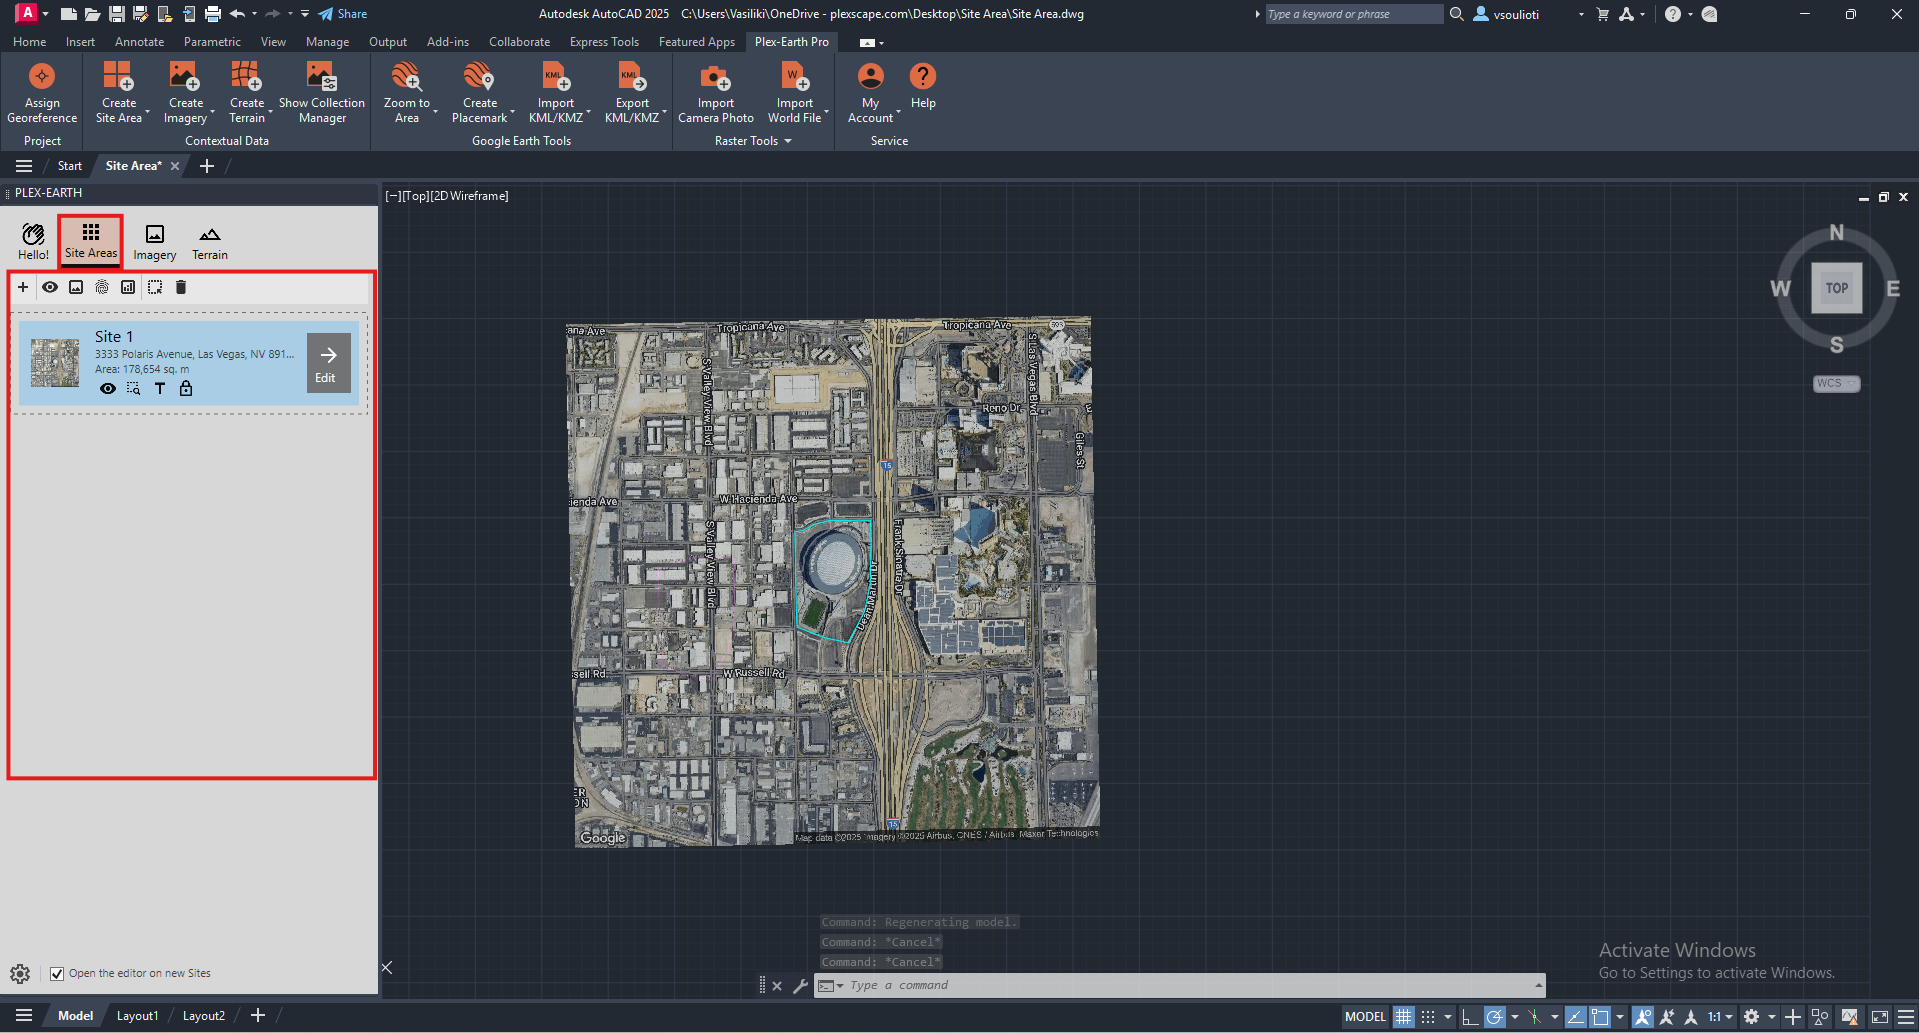Add new drawing tab with plus
Screen dimensions: 1919x1033
(207, 166)
